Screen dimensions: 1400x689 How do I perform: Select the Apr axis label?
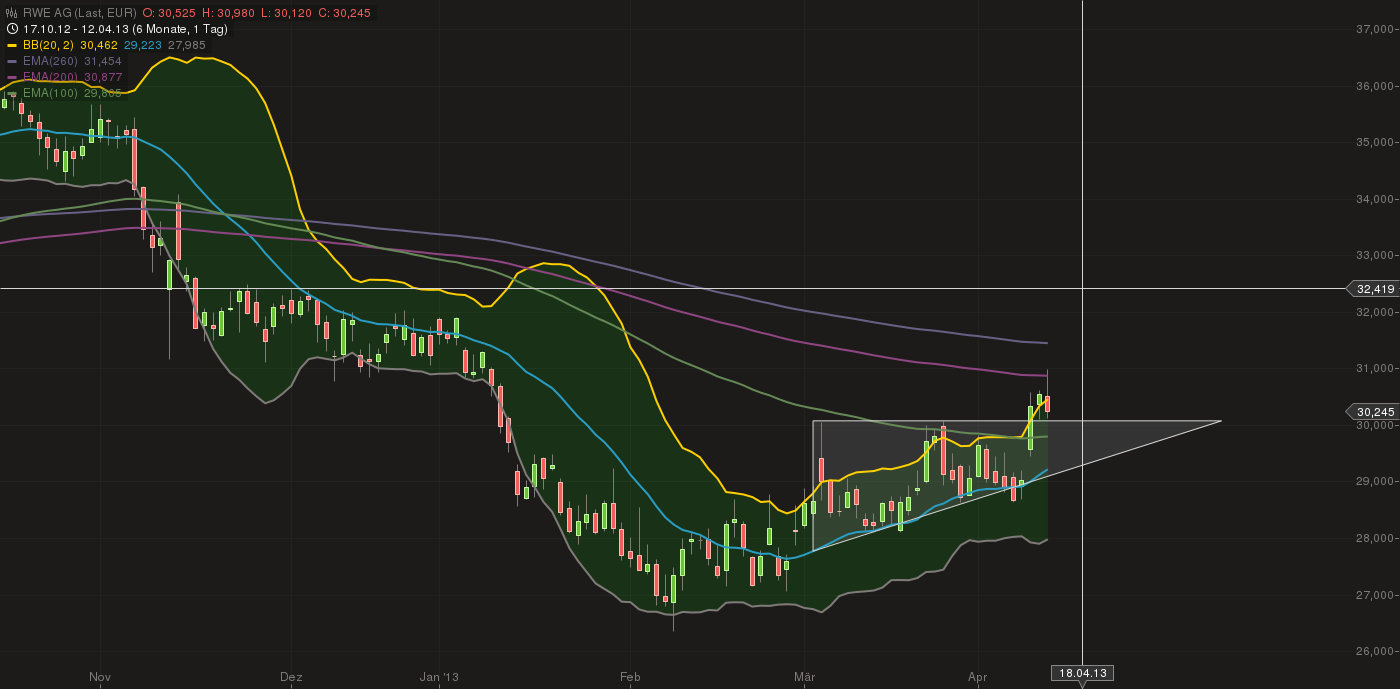[x=976, y=677]
